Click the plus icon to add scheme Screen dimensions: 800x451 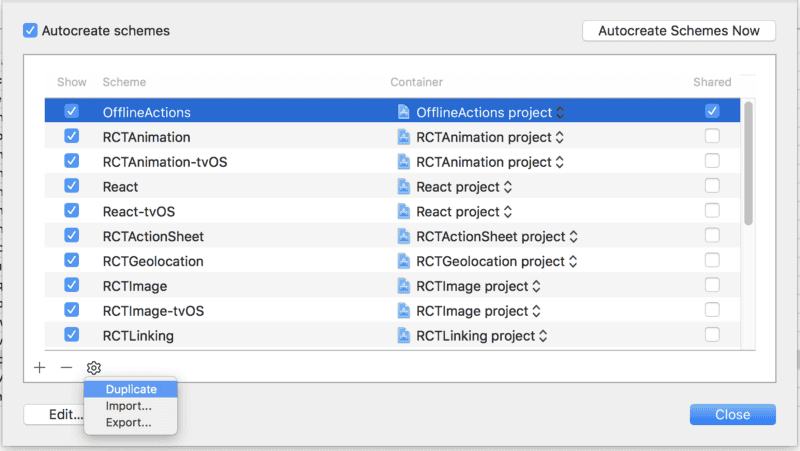click(40, 367)
